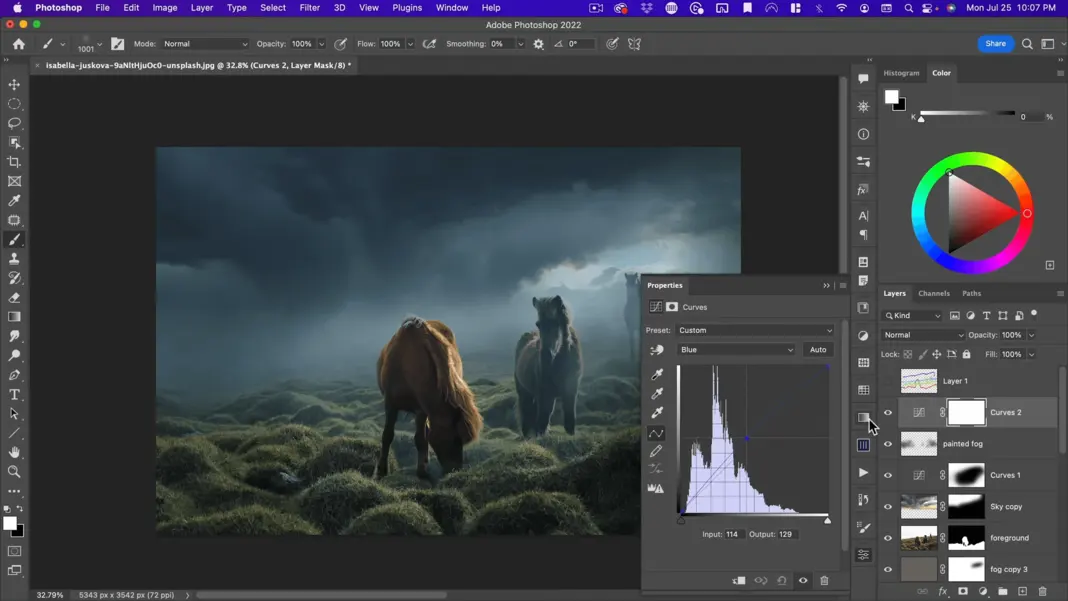Screen dimensions: 1068x601
Task: Delete the adjustment in Properties panel
Action: (824, 581)
